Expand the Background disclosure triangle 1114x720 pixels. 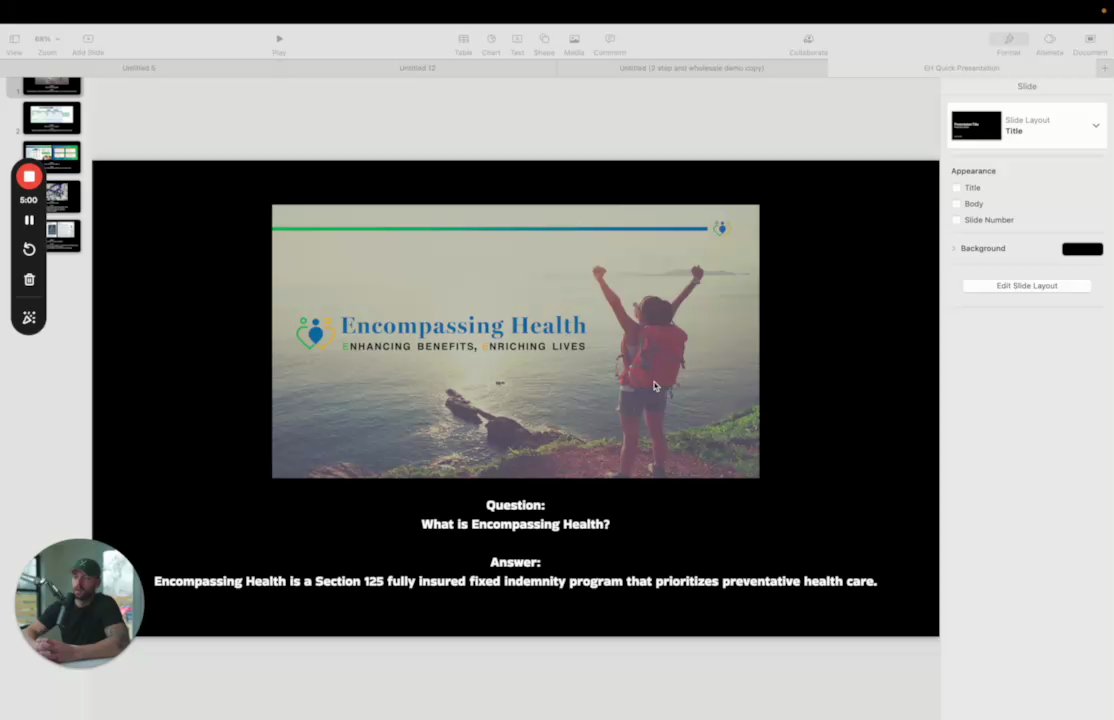[953, 249]
